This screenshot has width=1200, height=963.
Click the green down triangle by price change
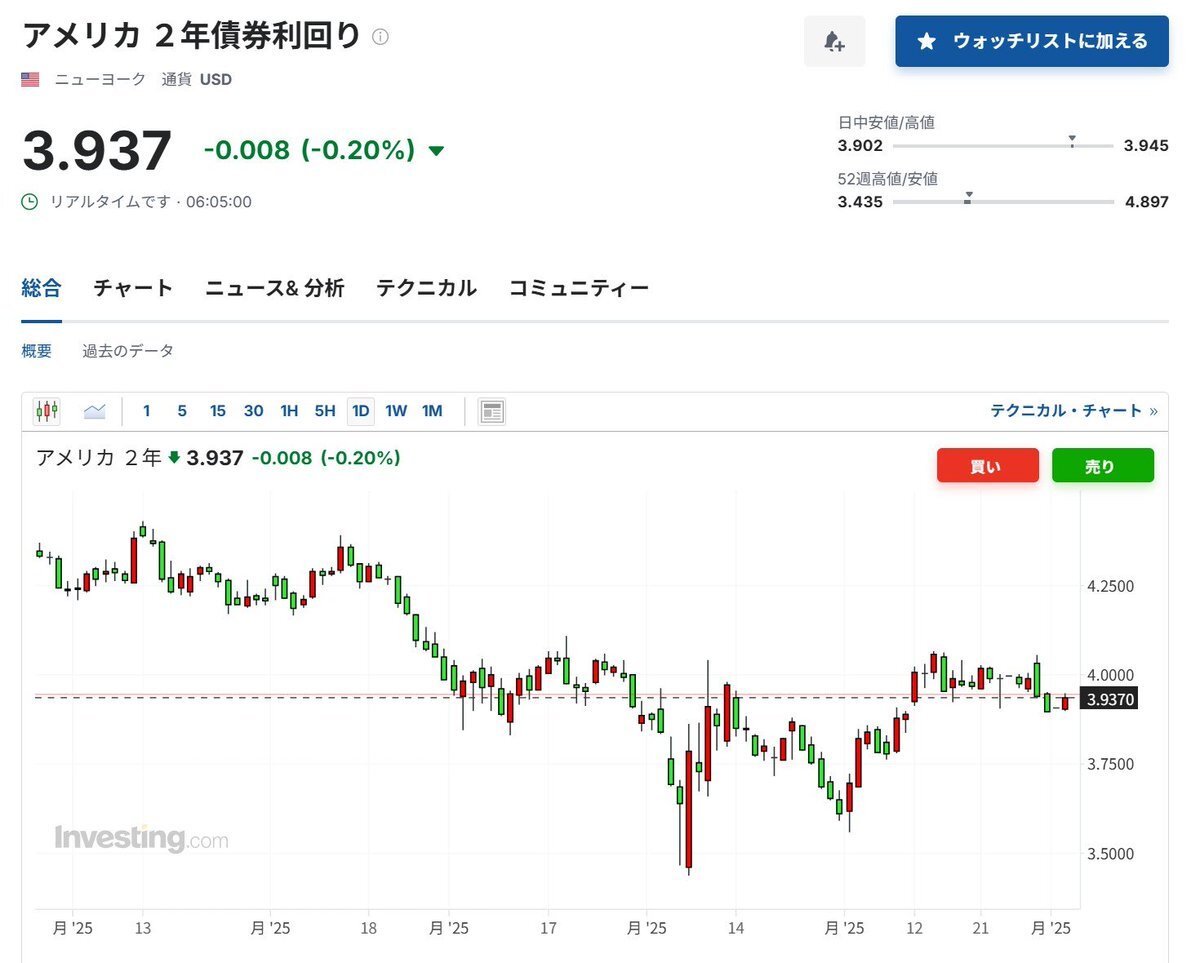436,151
